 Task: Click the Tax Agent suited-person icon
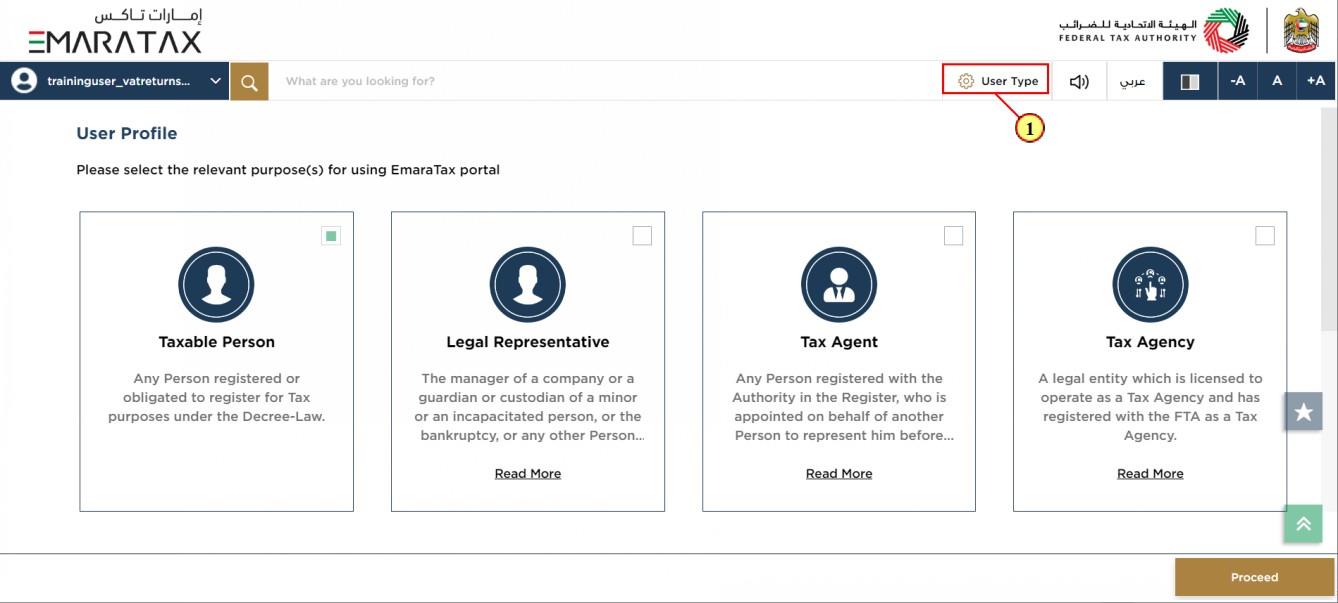pos(839,285)
